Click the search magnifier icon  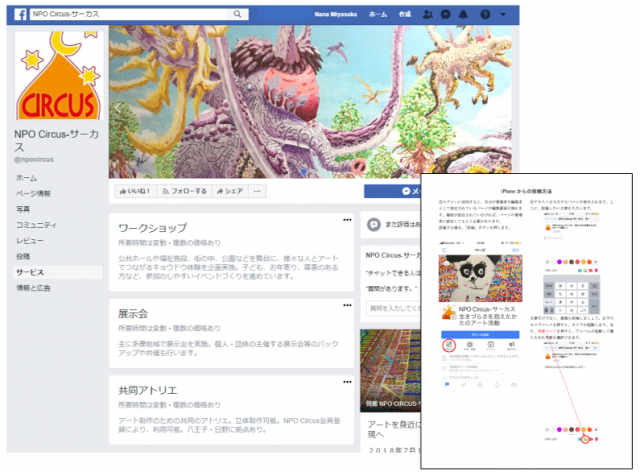(237, 14)
